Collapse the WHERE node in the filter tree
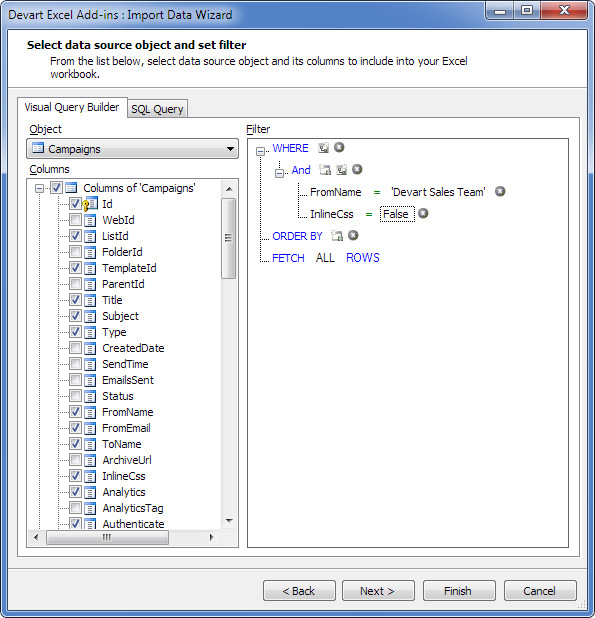This screenshot has height=618, width=595. (260, 151)
